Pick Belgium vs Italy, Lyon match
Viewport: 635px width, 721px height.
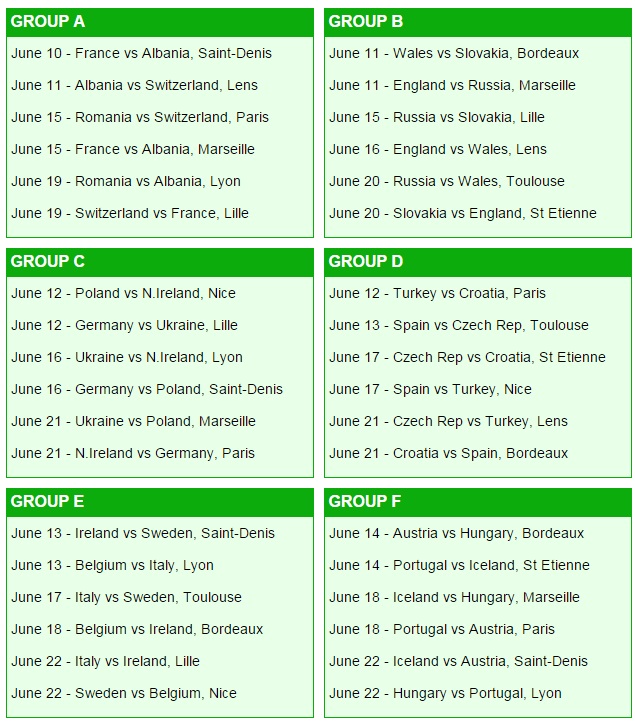113,566
